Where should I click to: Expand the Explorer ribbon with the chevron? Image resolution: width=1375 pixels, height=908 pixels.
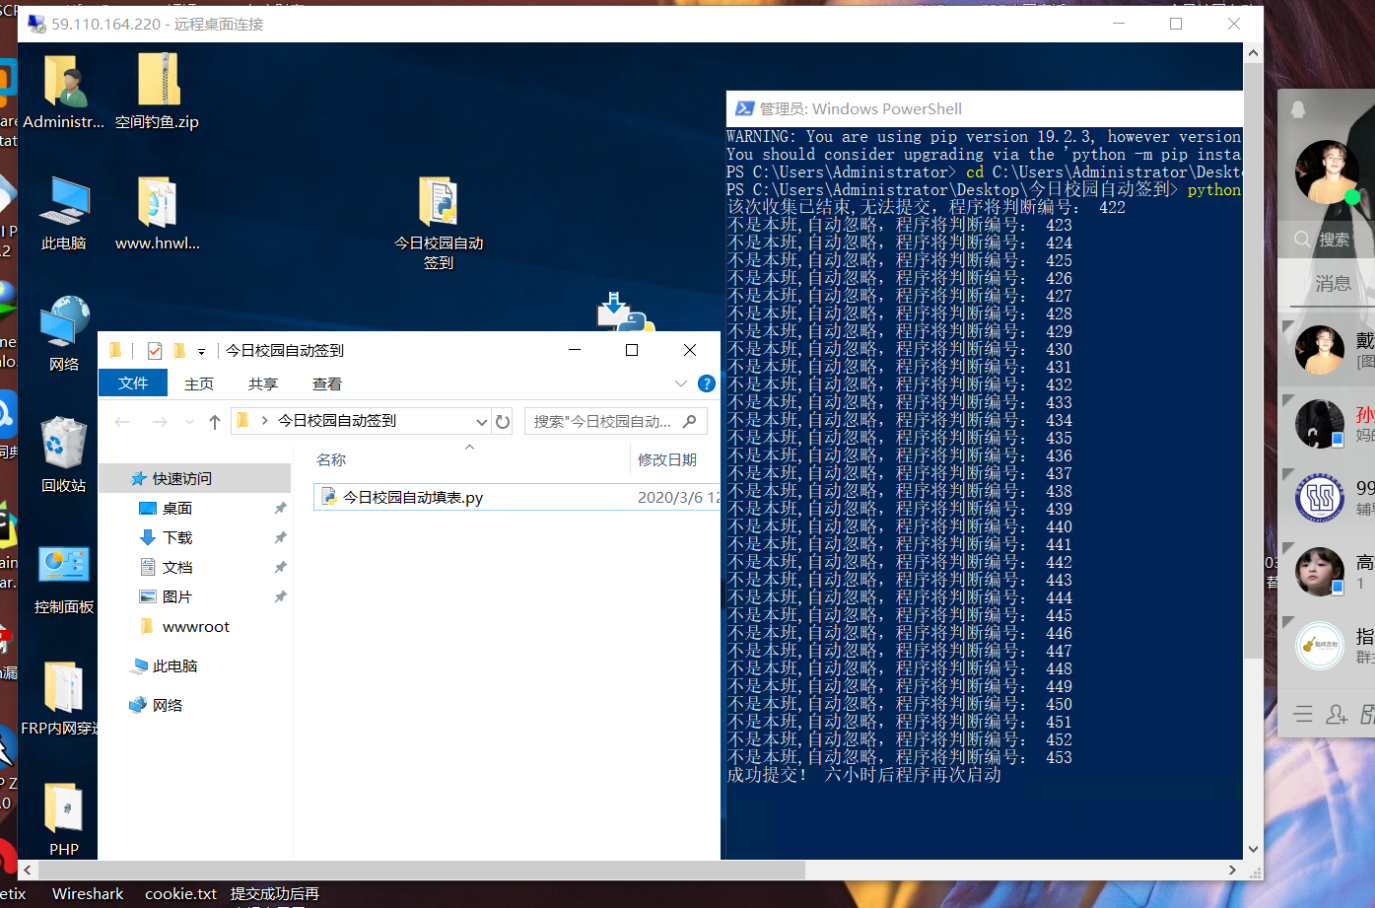pyautogui.click(x=680, y=384)
